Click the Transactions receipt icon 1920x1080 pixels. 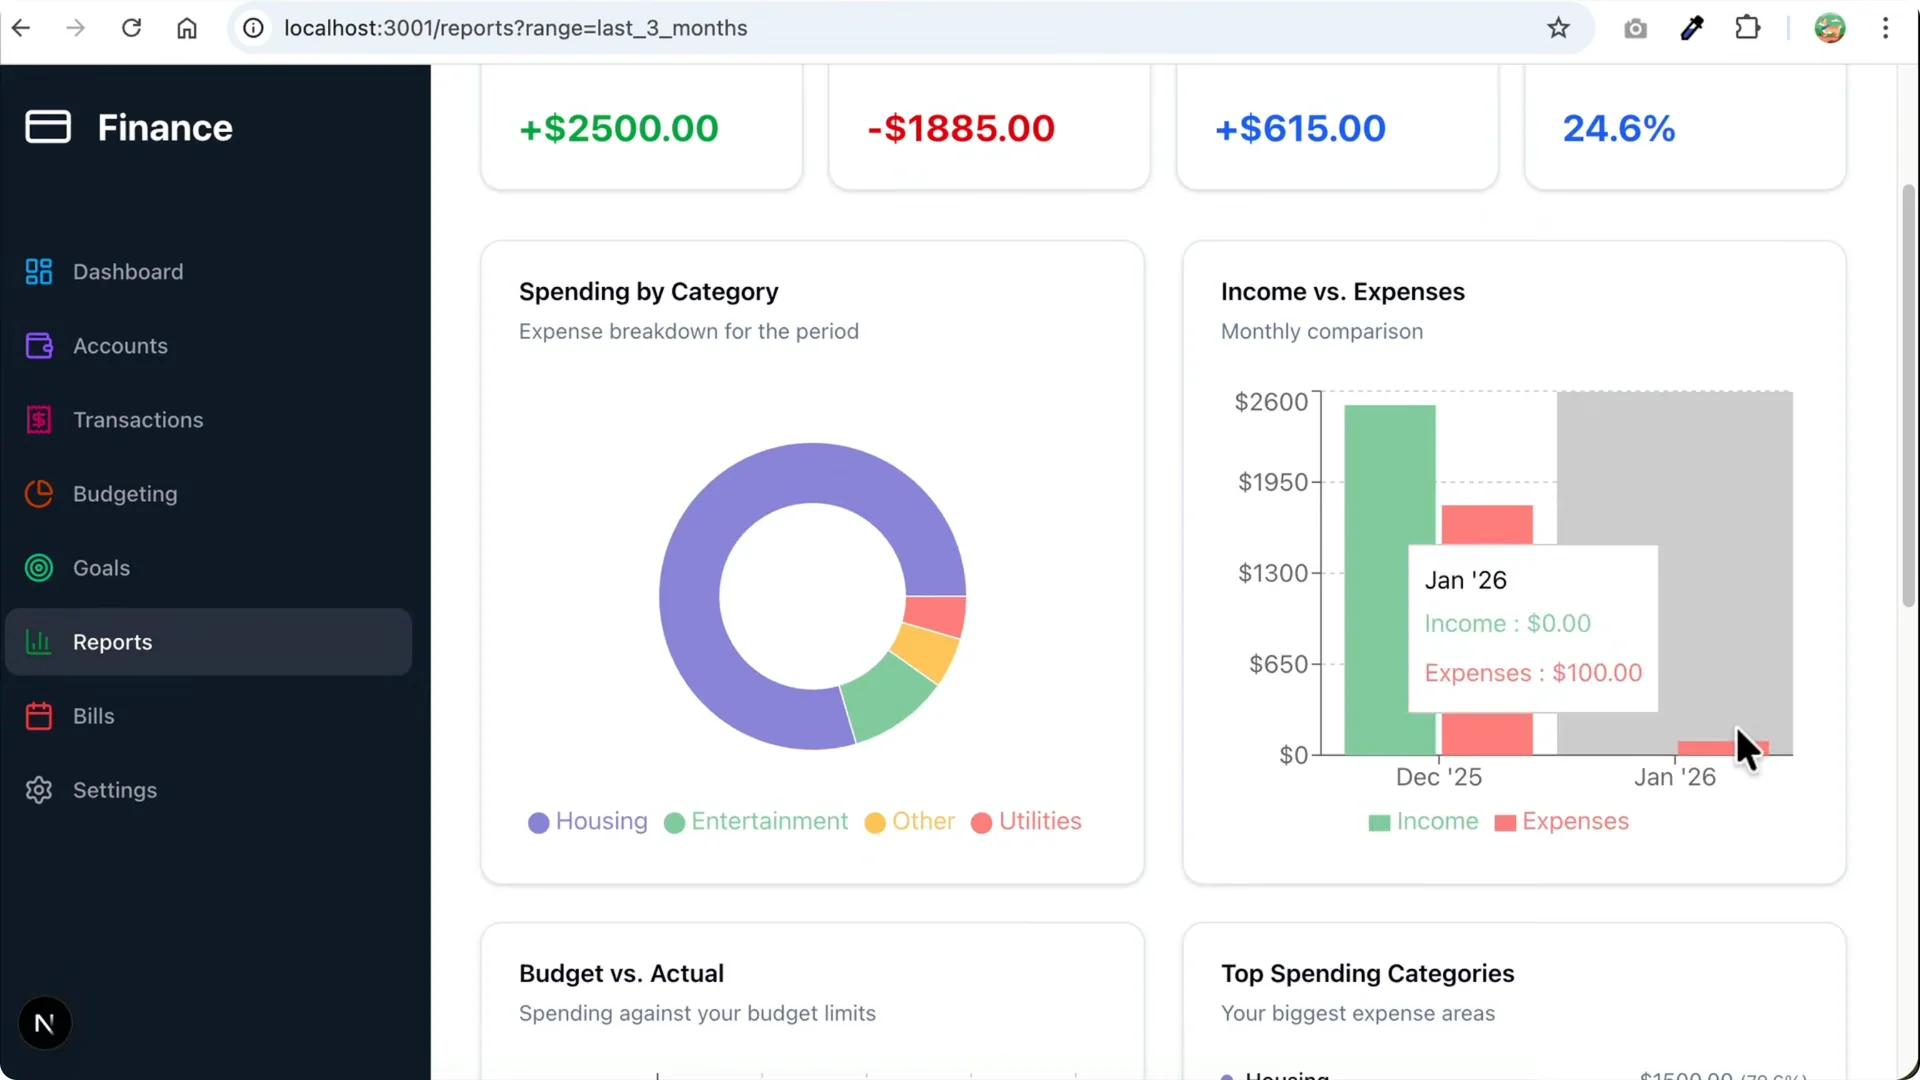pos(38,420)
